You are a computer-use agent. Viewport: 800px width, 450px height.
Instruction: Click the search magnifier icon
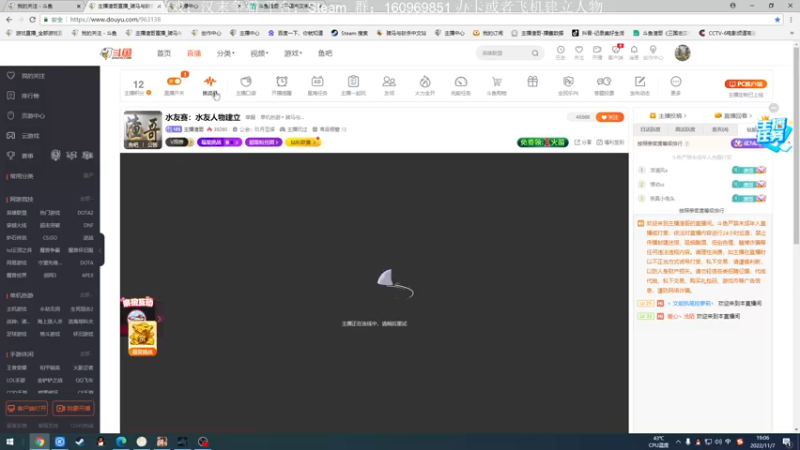coord(535,53)
